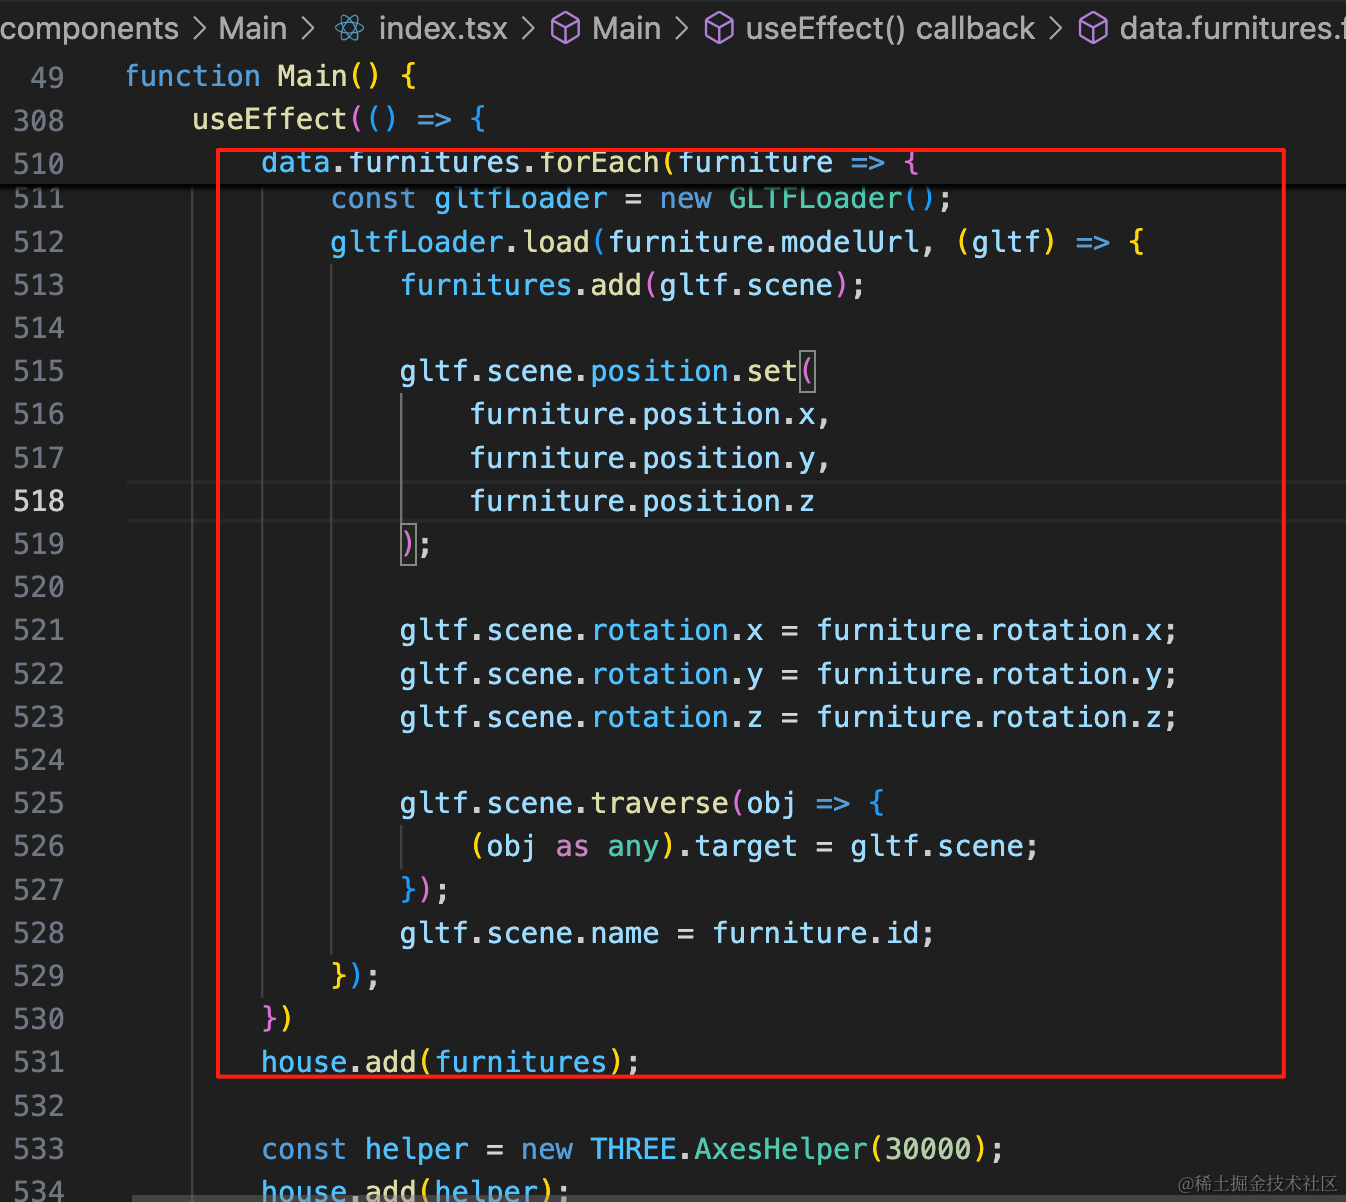Click 'furniture.position.x,' on line 516
The height and width of the screenshot is (1202, 1346).
(650, 414)
